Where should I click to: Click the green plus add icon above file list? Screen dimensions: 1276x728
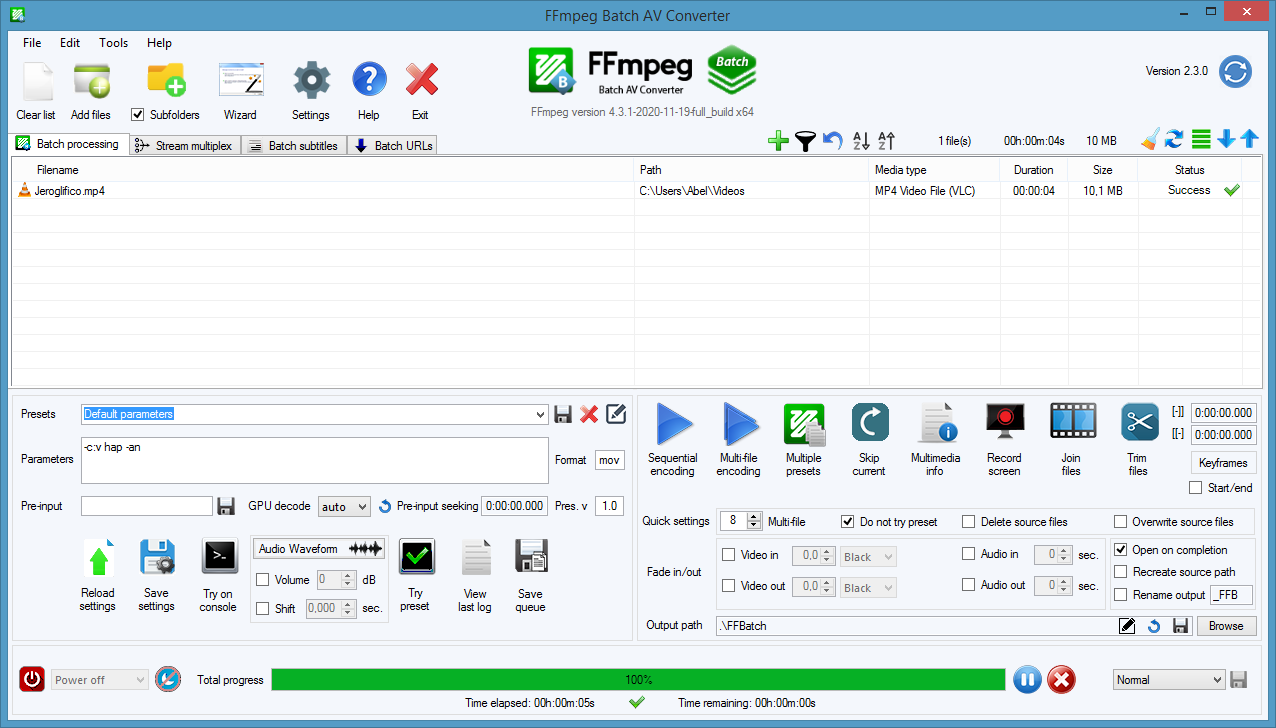(x=778, y=142)
